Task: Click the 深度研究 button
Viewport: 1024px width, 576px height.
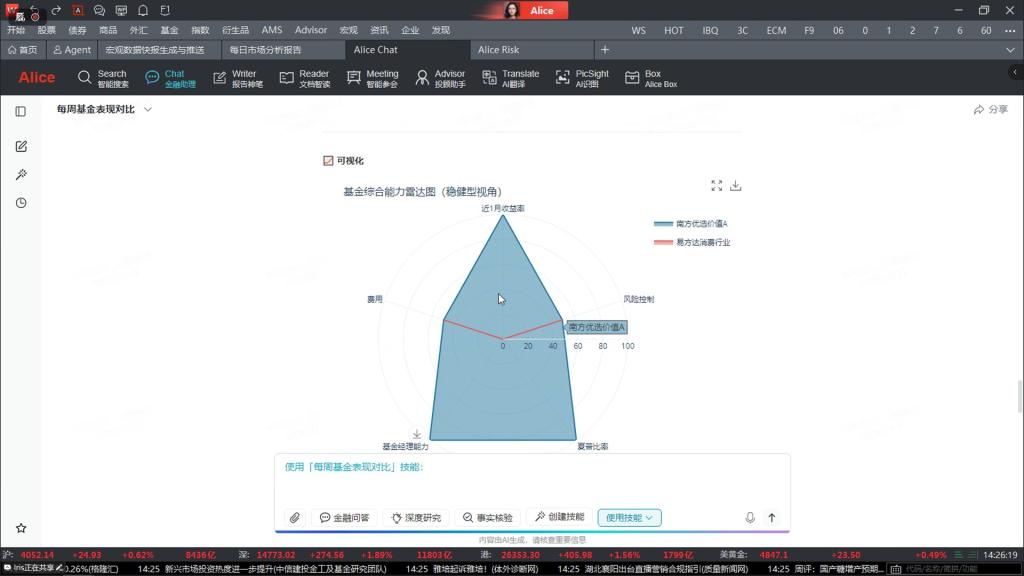Action: 415,518
